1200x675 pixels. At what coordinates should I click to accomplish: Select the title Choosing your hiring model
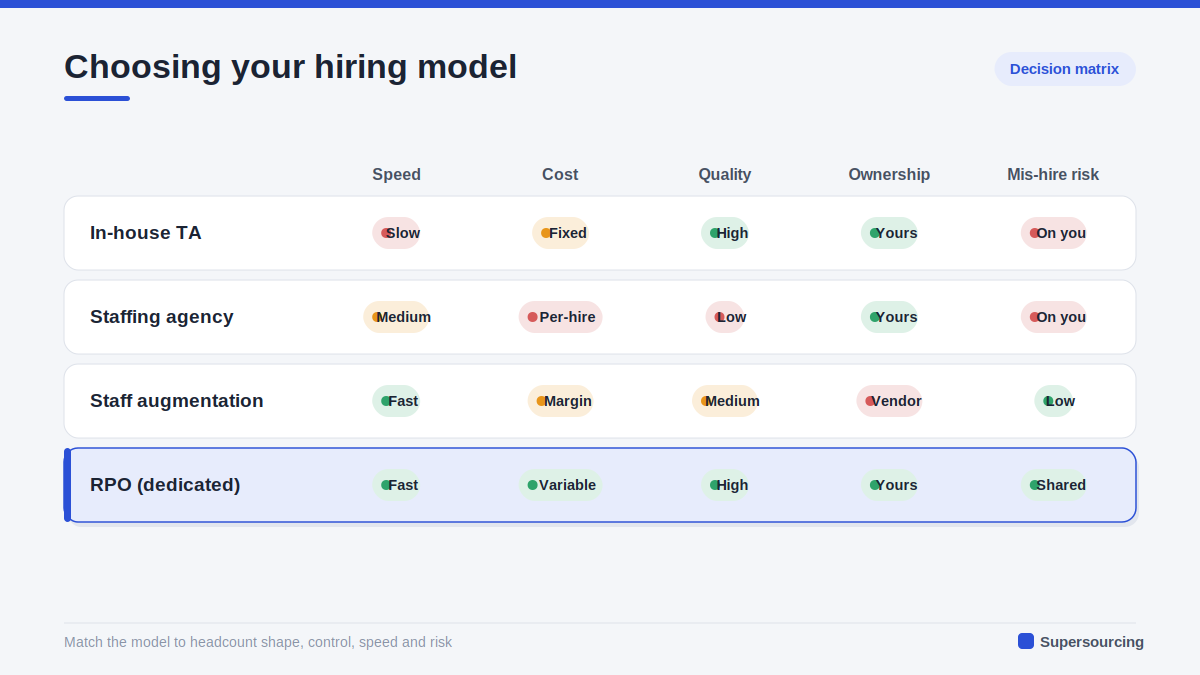point(290,67)
